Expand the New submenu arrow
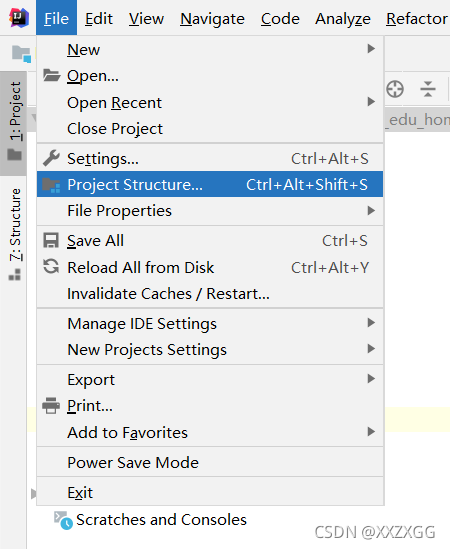 [371, 49]
